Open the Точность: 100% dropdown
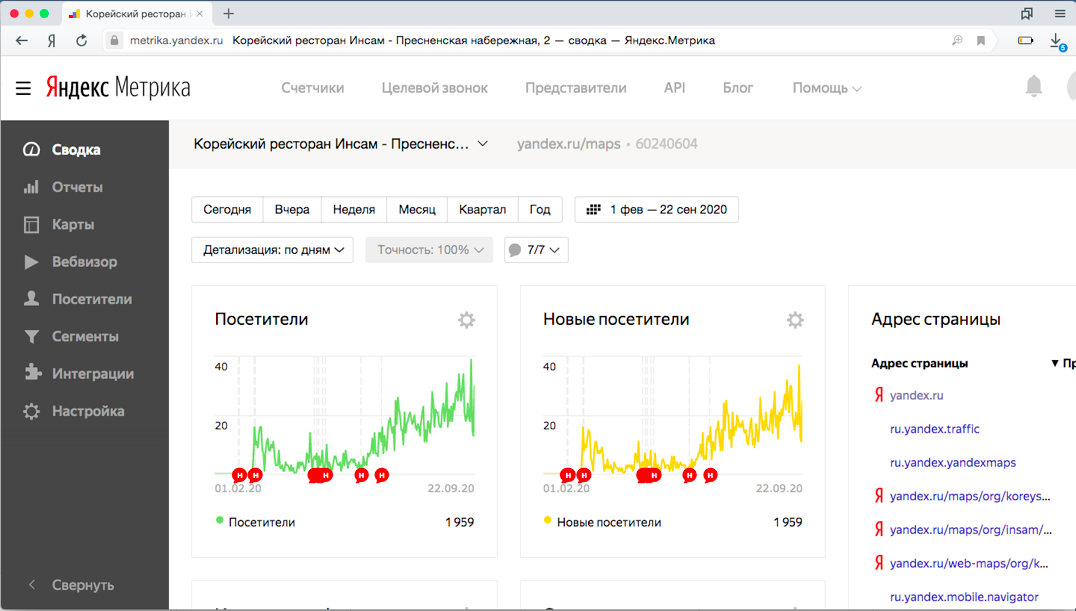This screenshot has width=1076, height=611. (x=429, y=250)
